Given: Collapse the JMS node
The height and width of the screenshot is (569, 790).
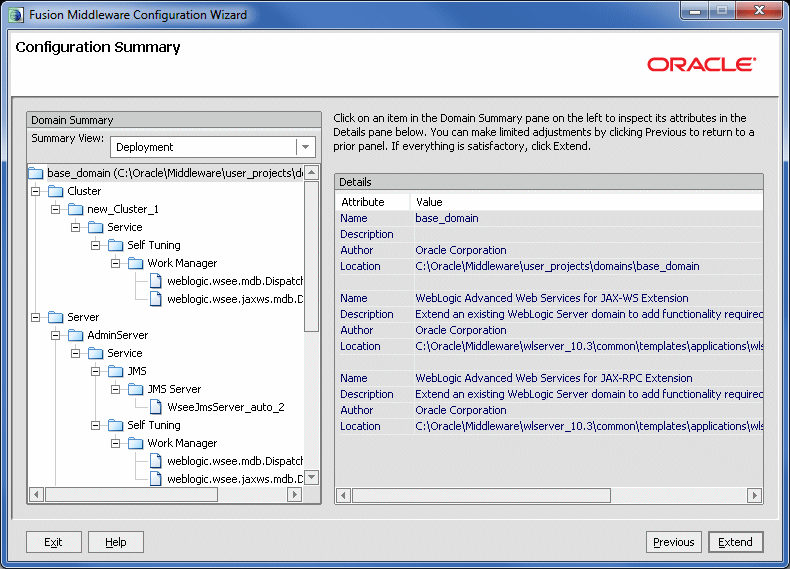Looking at the screenshot, I should [95, 371].
